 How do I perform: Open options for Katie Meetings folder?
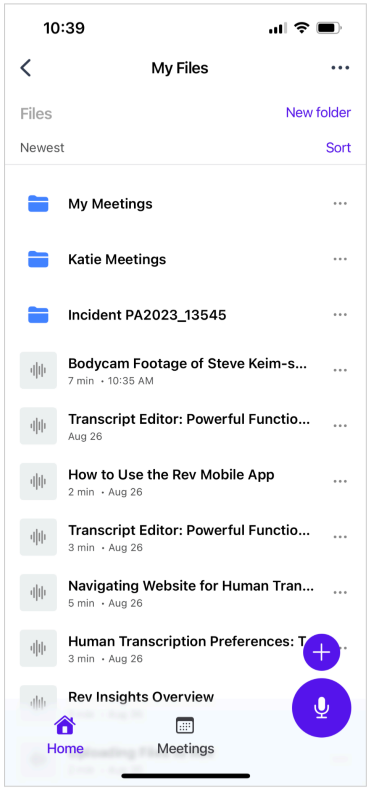(x=340, y=259)
